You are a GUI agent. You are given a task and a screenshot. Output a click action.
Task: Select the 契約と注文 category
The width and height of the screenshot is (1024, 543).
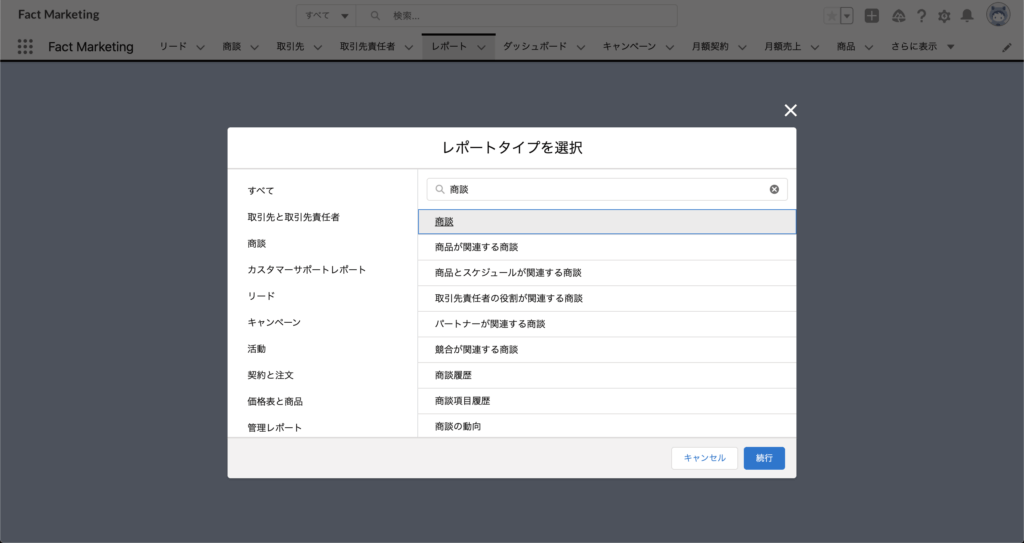(x=270, y=375)
